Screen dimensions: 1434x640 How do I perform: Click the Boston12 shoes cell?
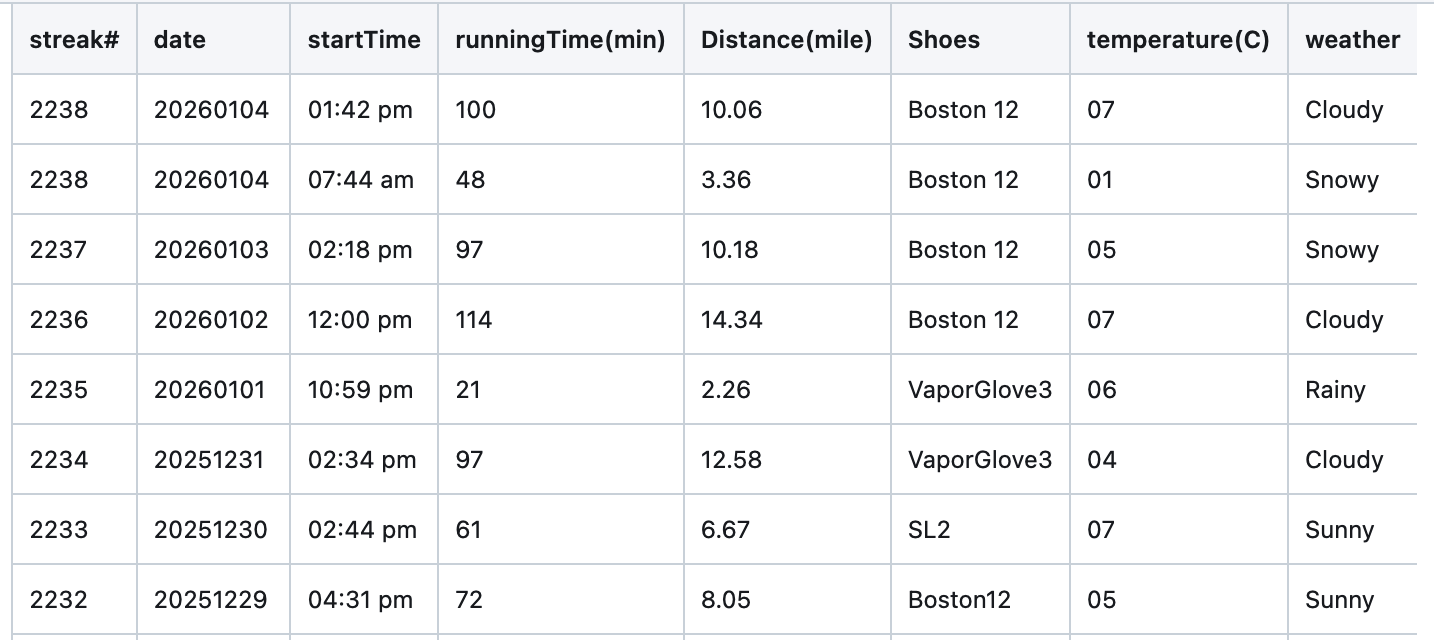coord(959,600)
